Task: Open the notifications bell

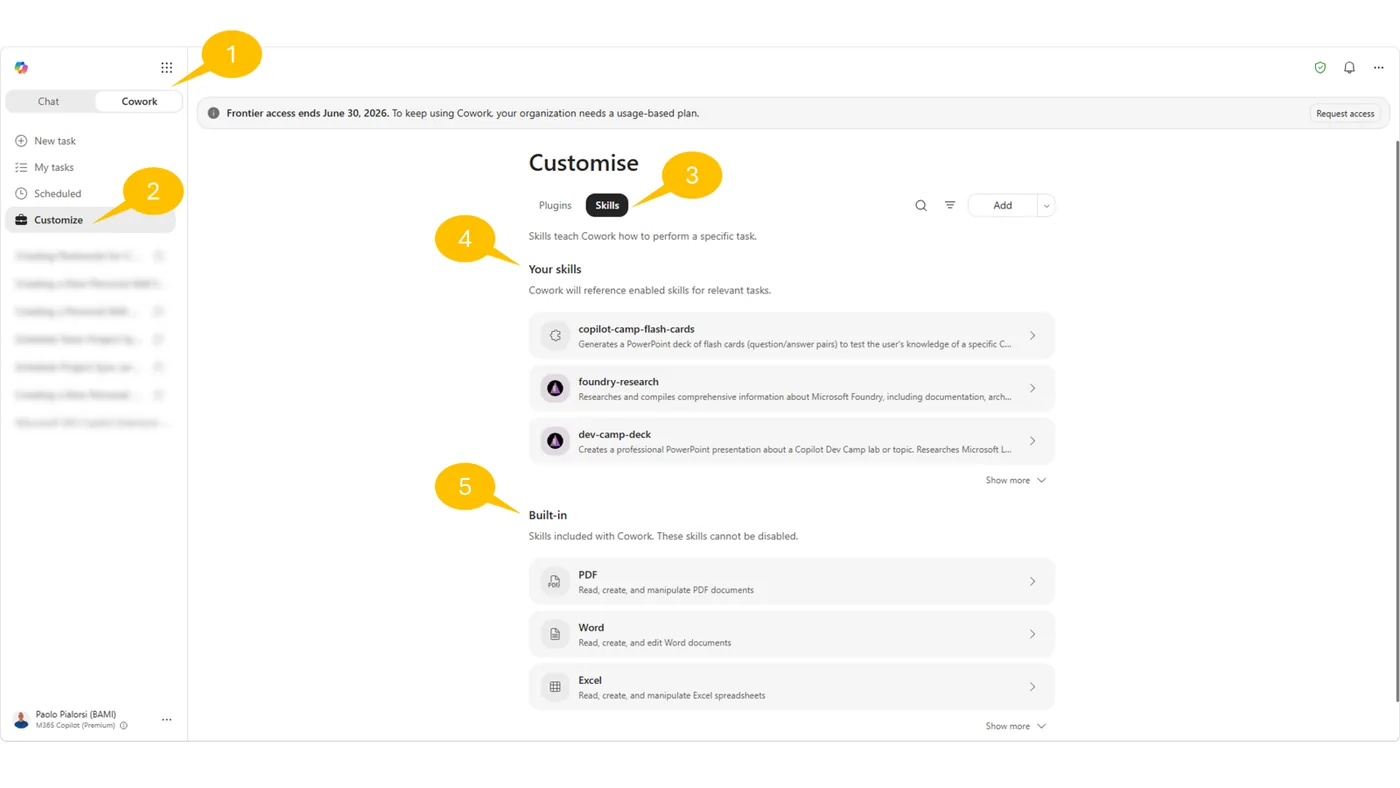Action: [1349, 68]
